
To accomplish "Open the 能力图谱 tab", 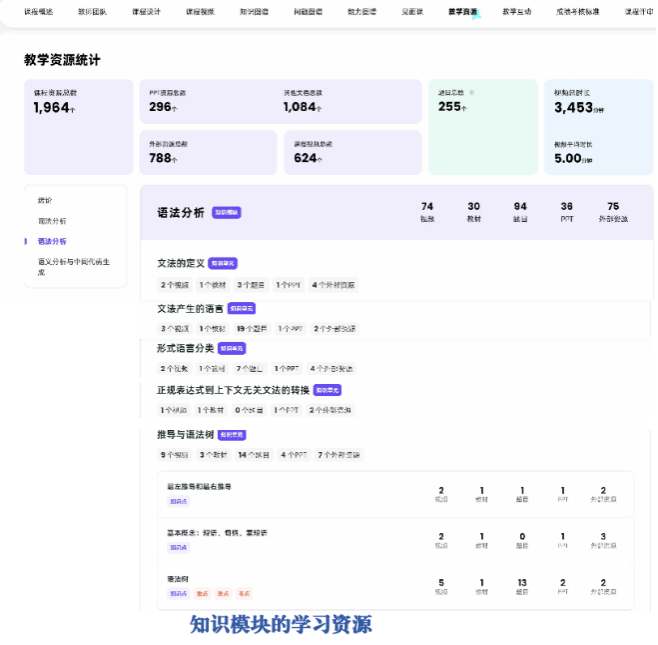I will pos(362,12).
